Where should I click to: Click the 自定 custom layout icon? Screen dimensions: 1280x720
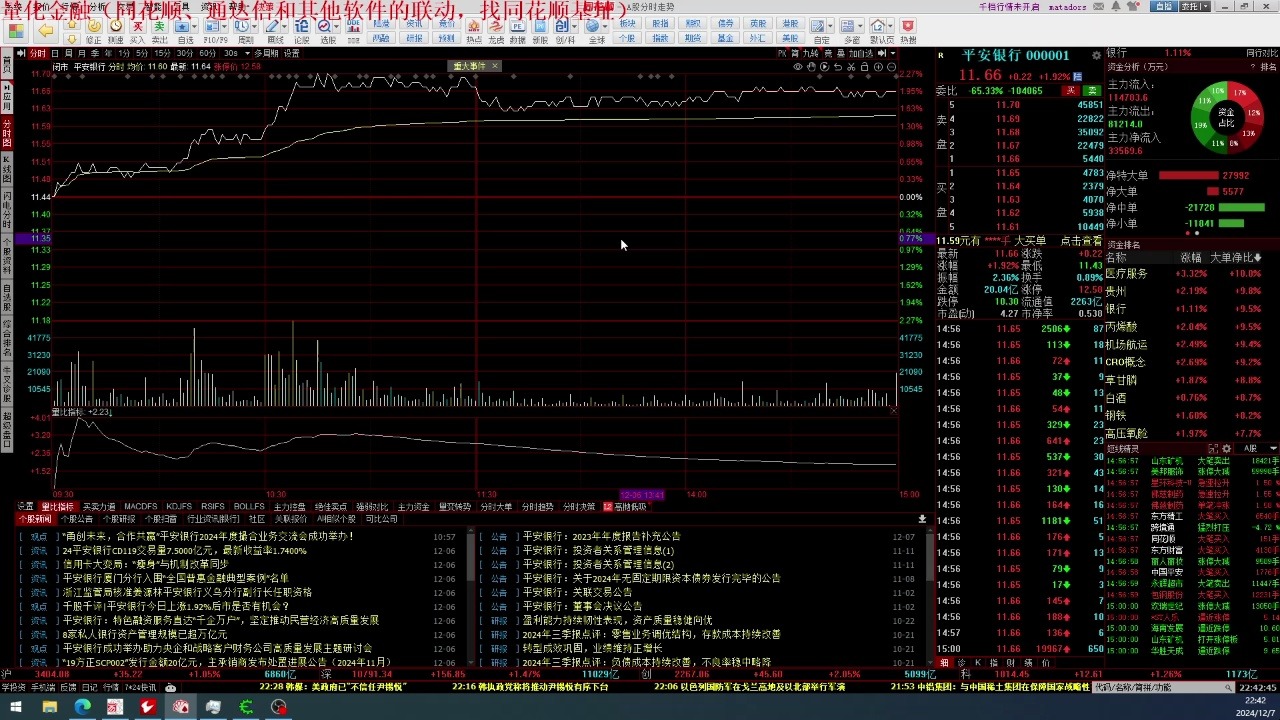click(821, 30)
